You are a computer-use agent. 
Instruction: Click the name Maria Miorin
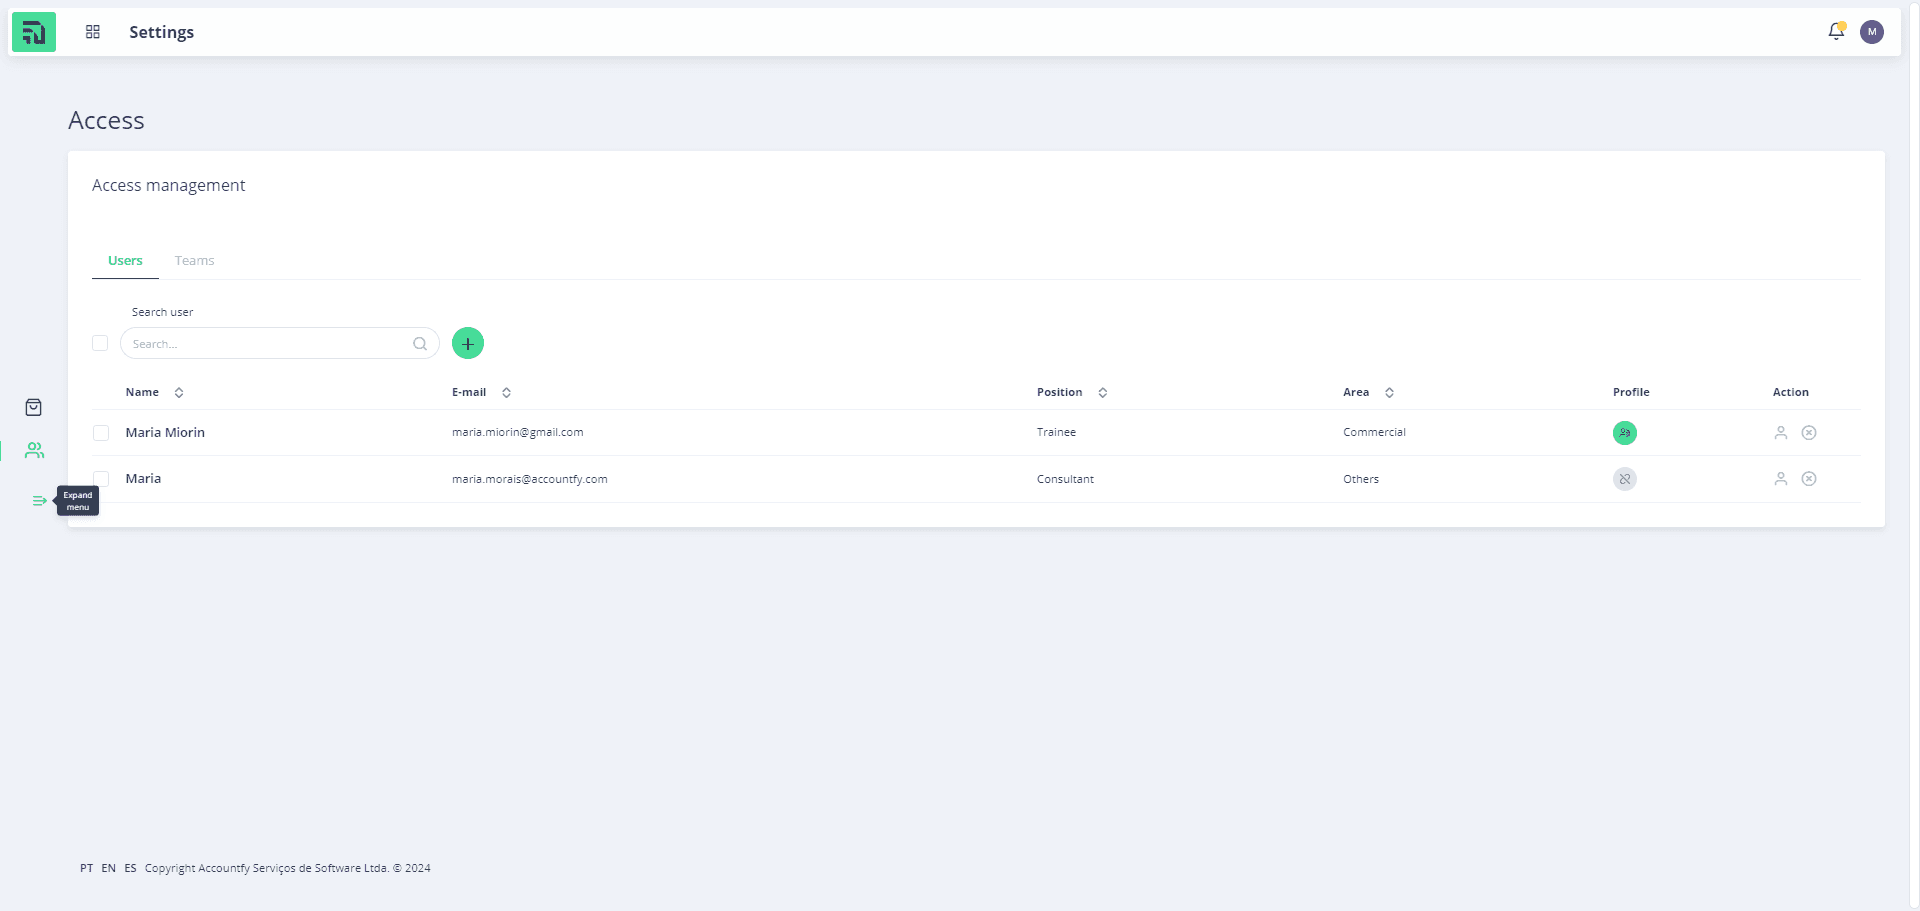click(x=165, y=433)
